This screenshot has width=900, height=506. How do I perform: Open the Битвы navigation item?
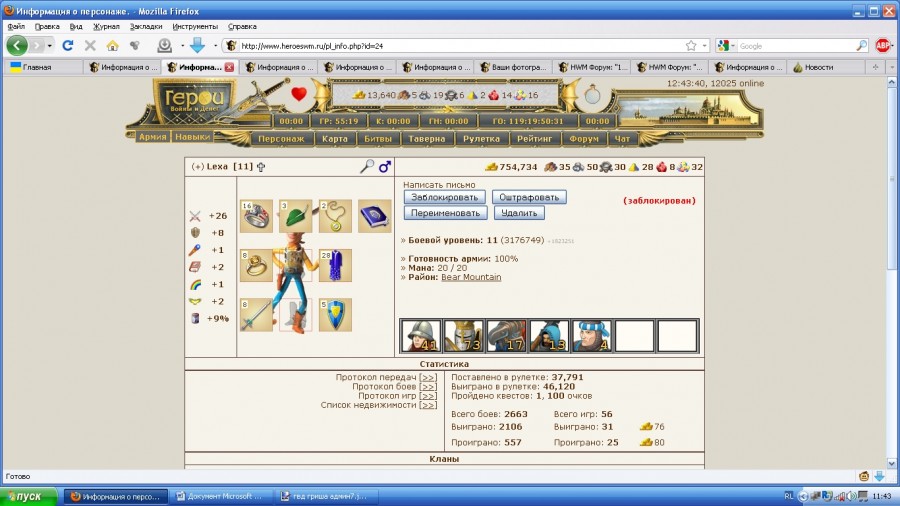coord(378,138)
